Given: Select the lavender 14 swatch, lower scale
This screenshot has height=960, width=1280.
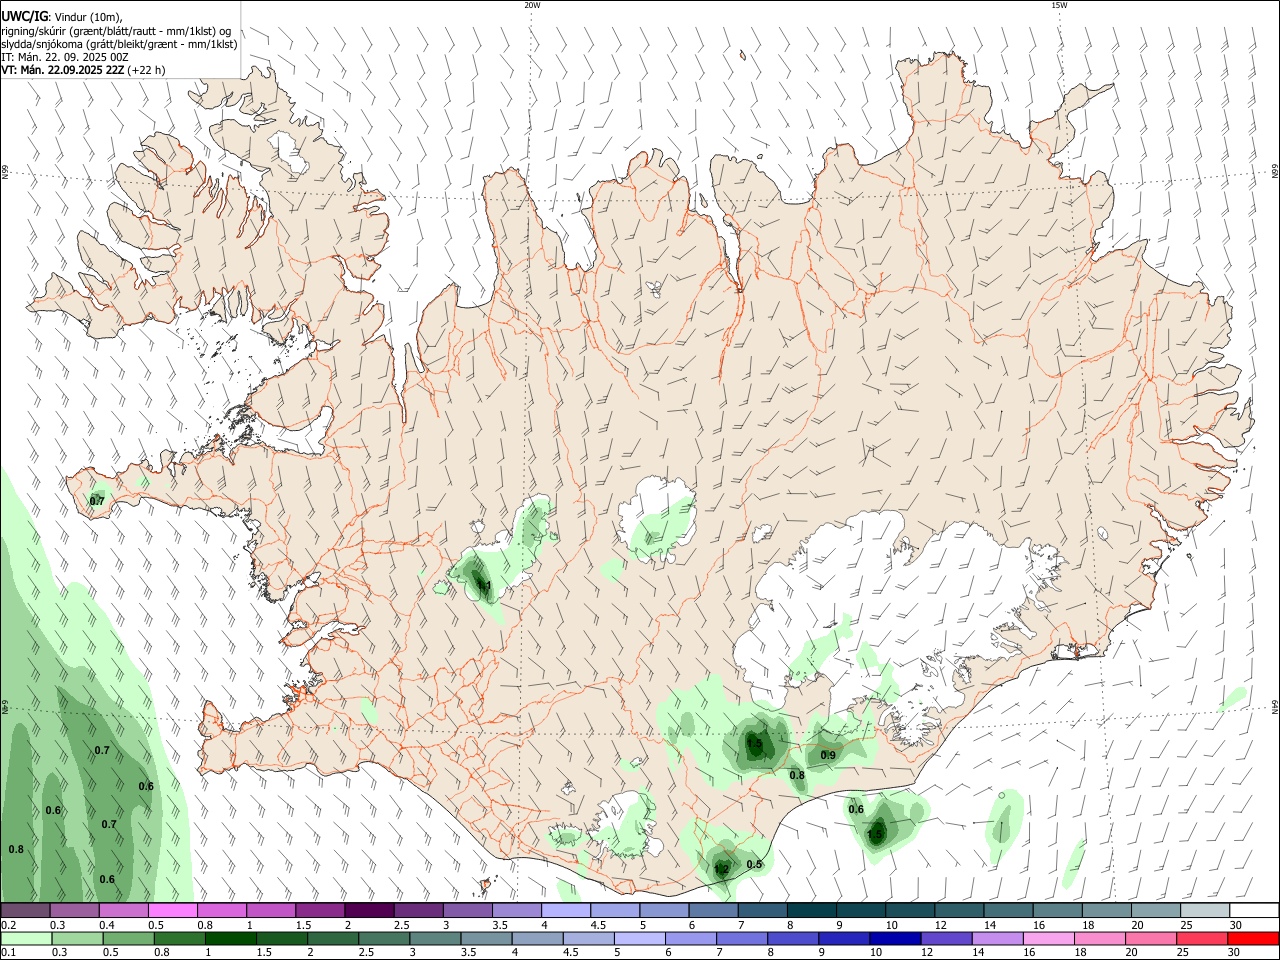Looking at the screenshot, I should pos(998,938).
